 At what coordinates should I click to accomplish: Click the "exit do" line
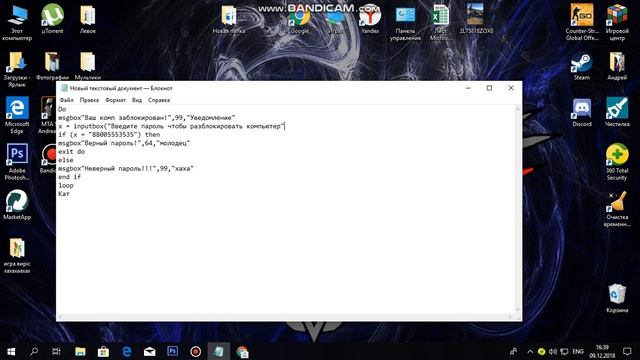click(71, 151)
